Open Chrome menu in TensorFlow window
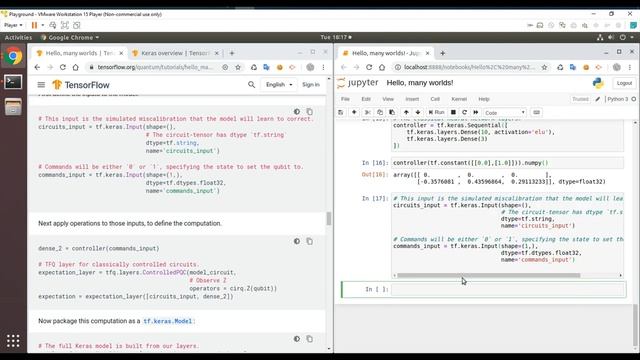 [323, 67]
